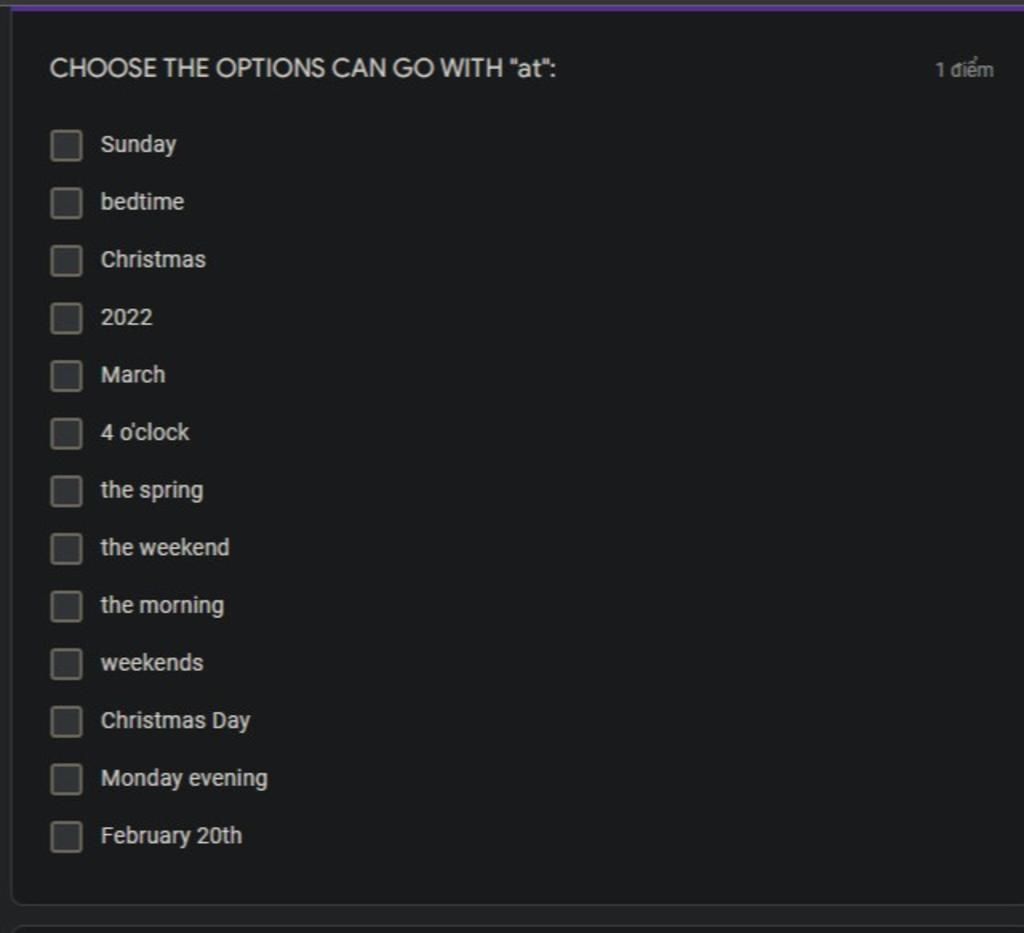Viewport: 1024px width, 933px height.
Task: Tick the Christmas Day checkbox
Action: point(66,721)
